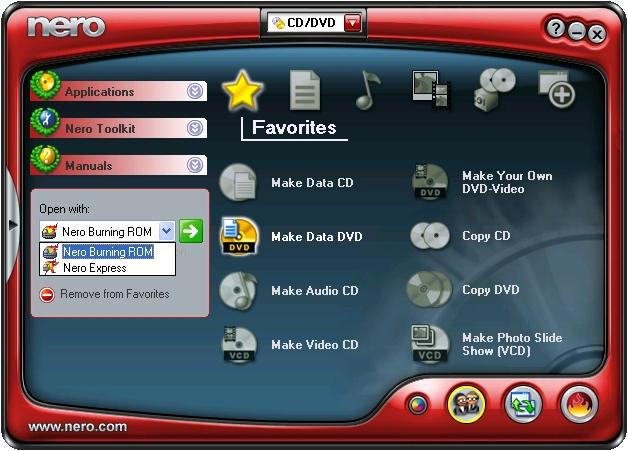Click the Make Data CD disc icon
Viewport: 628px width, 451px height.
pos(238,182)
